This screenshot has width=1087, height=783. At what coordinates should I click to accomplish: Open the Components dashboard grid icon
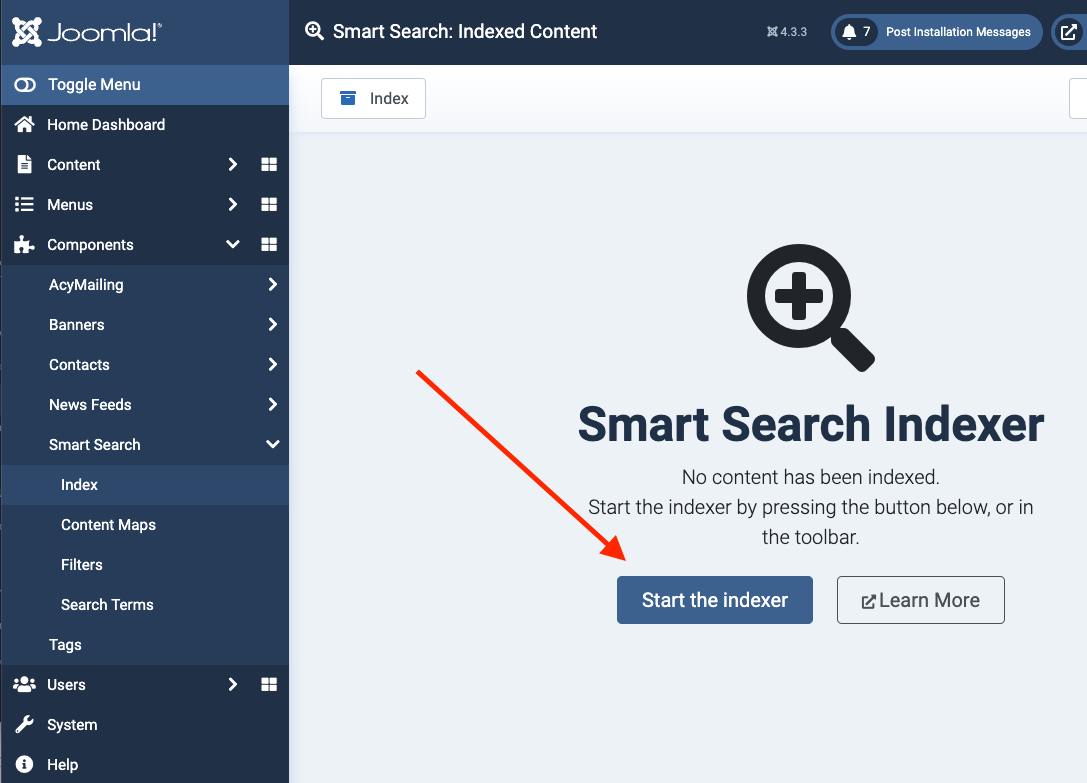click(x=268, y=245)
